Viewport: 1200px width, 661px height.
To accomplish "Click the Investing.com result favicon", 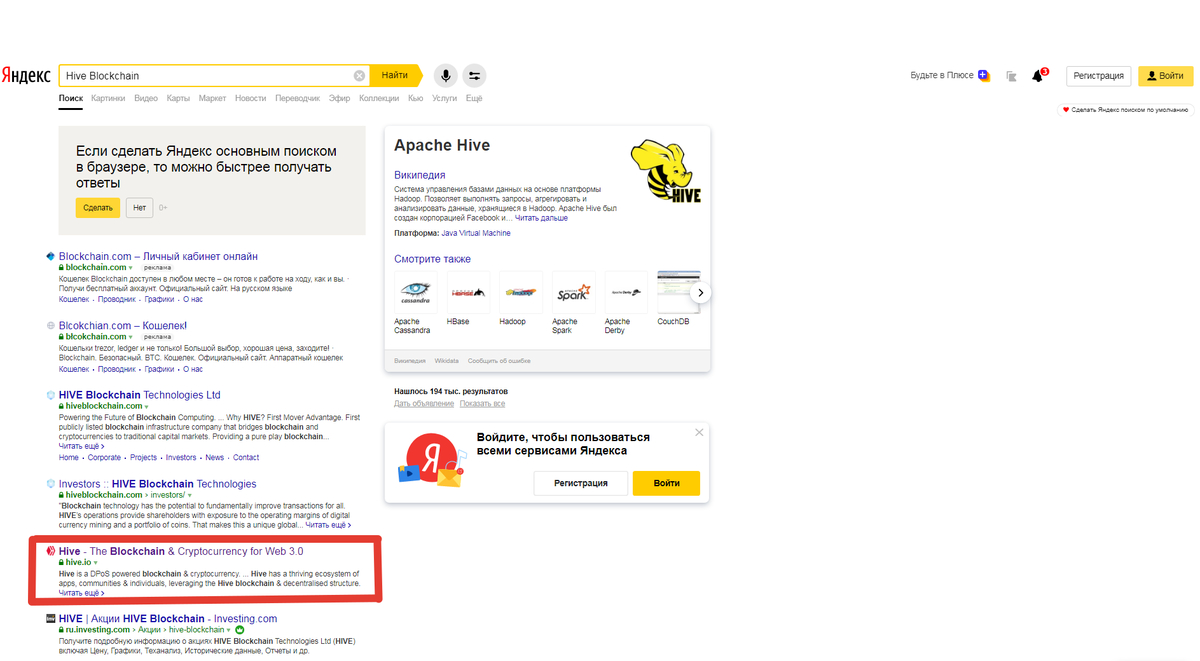I will tap(51, 619).
